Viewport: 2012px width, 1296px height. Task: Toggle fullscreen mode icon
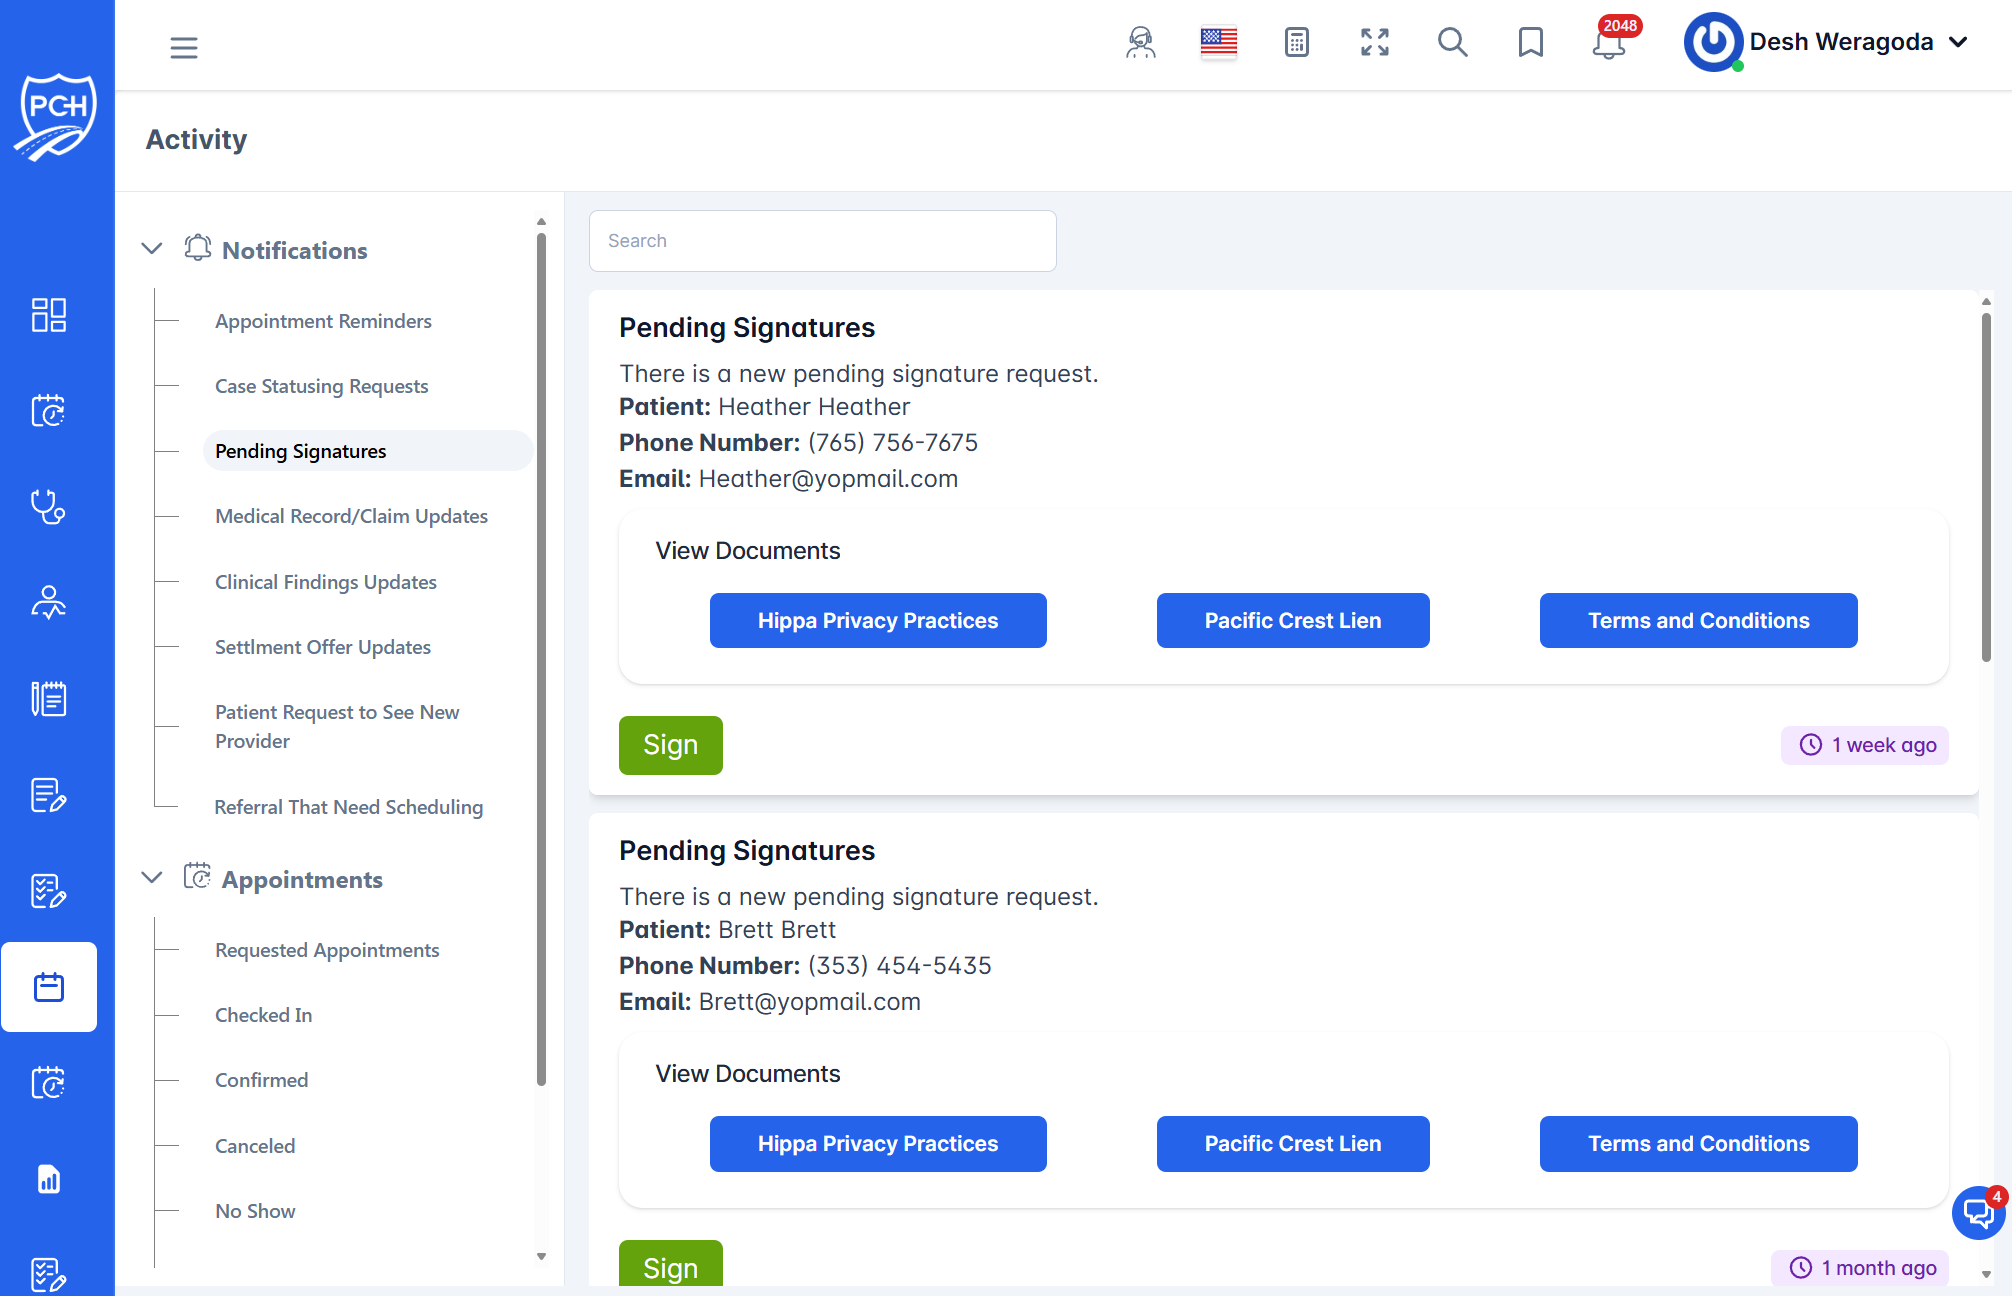pos(1375,43)
